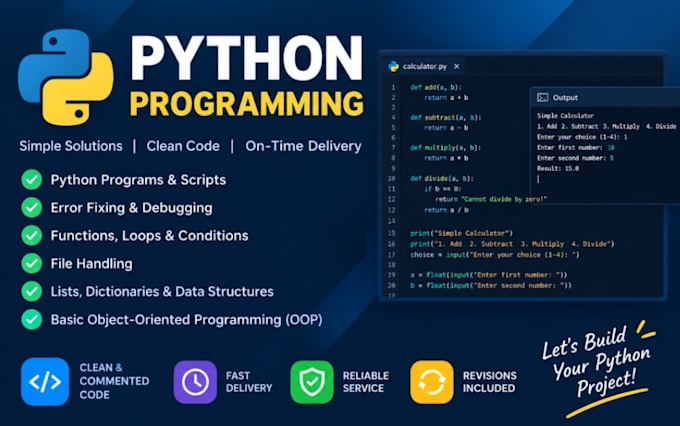The width and height of the screenshot is (680, 426).
Task: Click the def subtract(a, b): code line
Action: click(x=446, y=118)
